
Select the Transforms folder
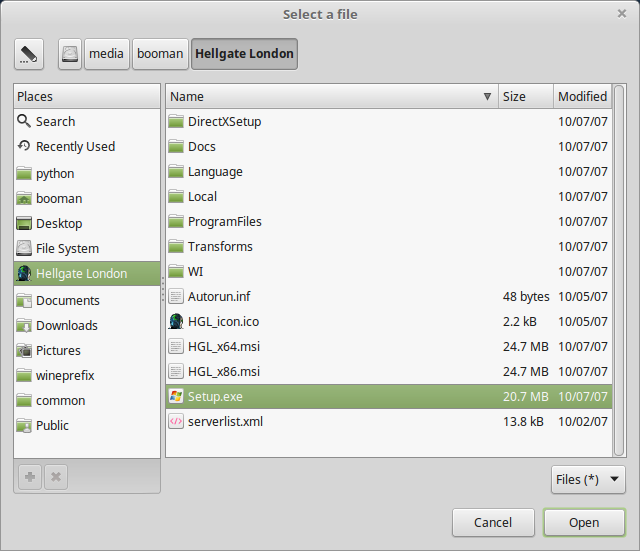[389, 246]
